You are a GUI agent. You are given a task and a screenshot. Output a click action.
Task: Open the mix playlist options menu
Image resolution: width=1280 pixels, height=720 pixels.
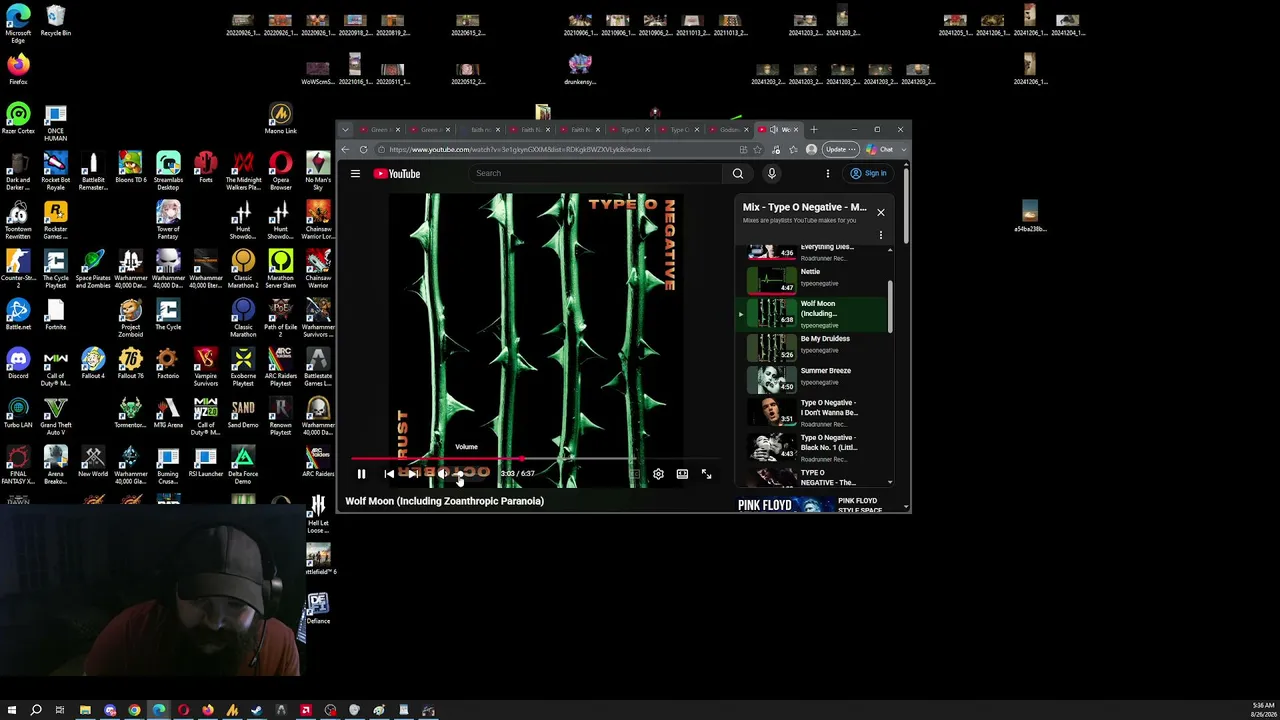881,236
